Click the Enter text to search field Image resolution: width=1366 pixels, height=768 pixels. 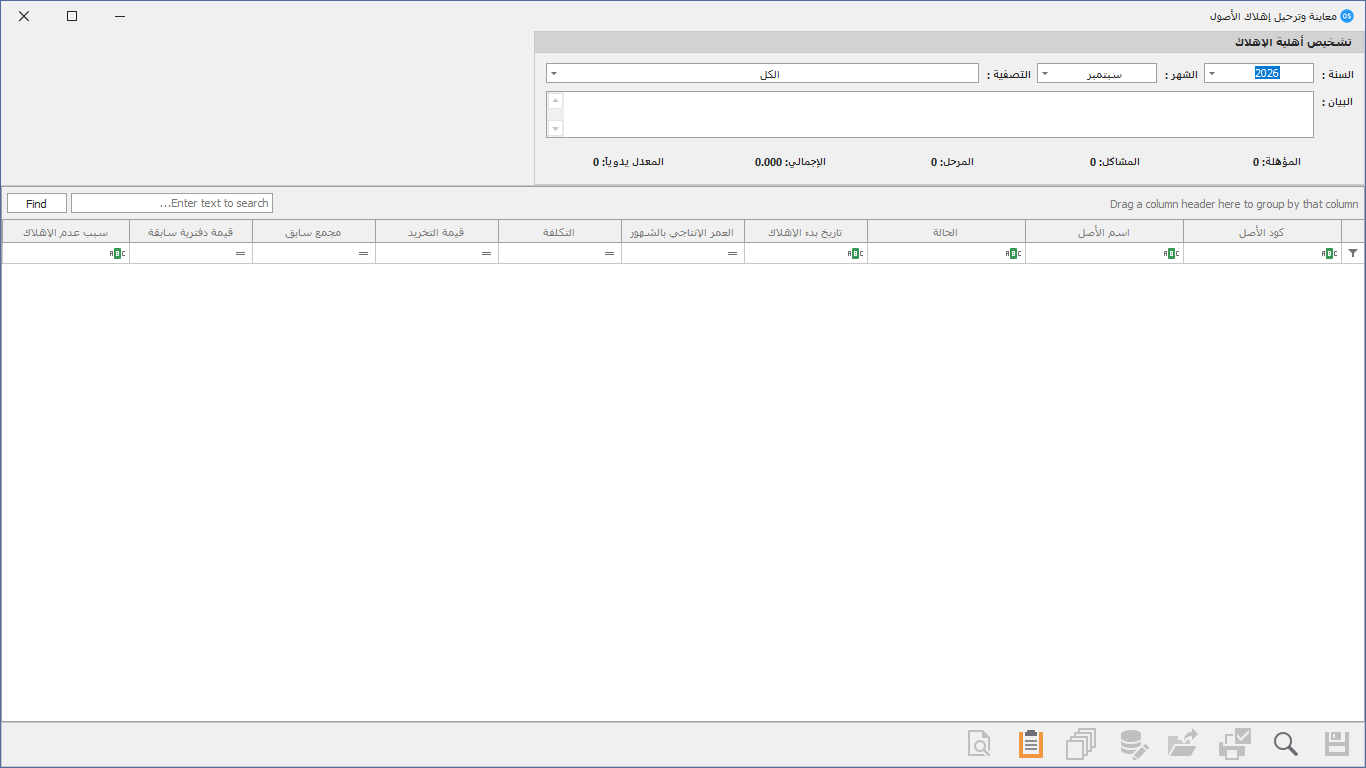(x=172, y=203)
